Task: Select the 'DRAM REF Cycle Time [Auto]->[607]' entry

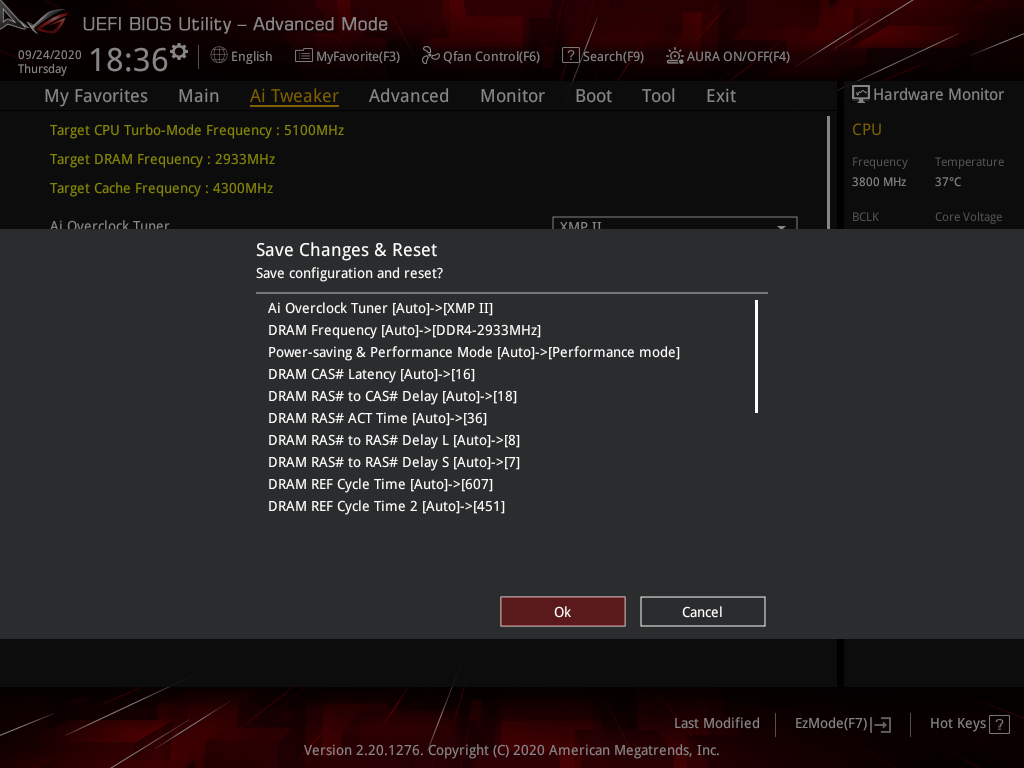Action: pos(380,485)
